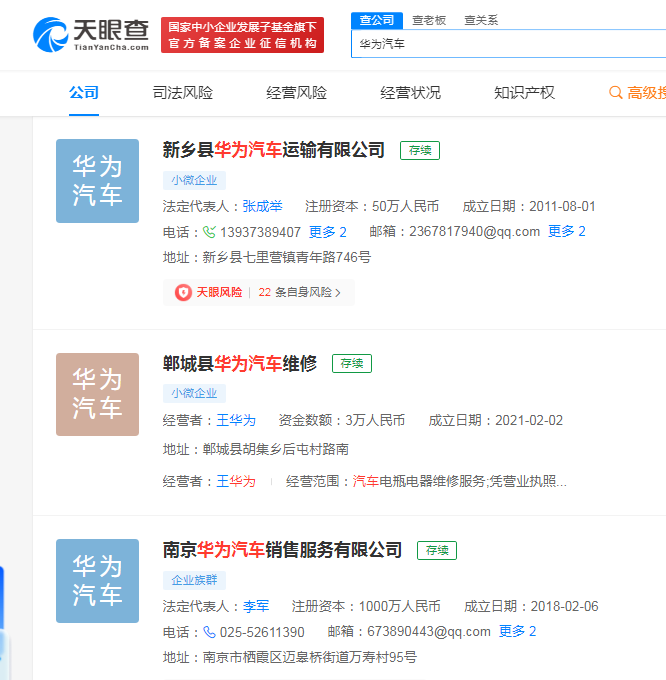This screenshot has width=666, height=680.
Task: Click blue phone icon beside 025-52611390
Action: point(209,632)
